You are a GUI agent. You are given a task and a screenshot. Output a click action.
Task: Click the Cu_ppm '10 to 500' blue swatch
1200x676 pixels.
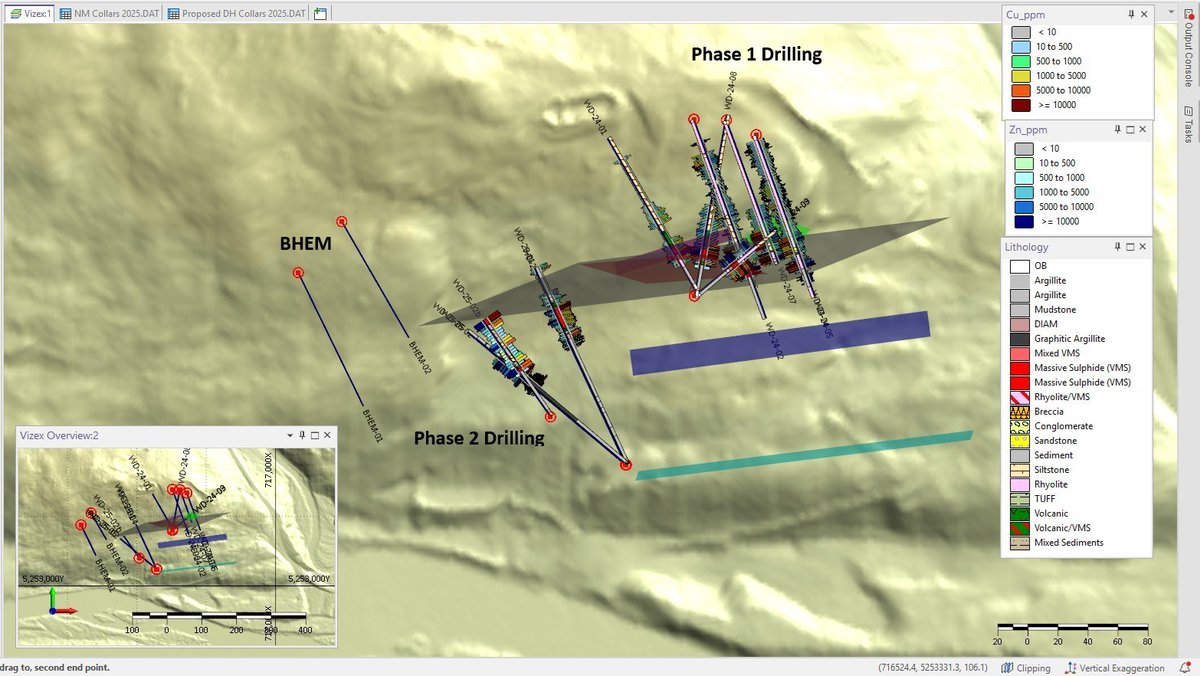pos(1021,47)
